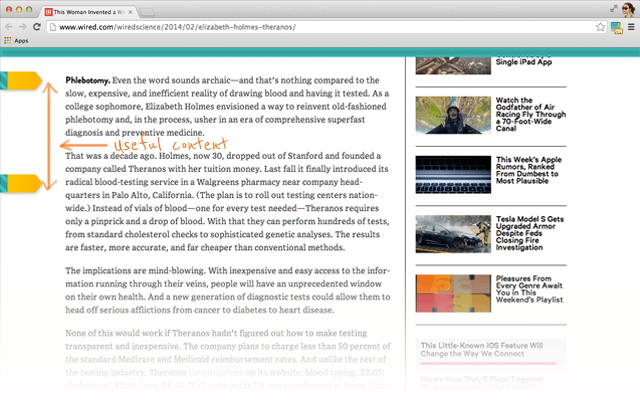Click the user avatar in the title bar
Image resolution: width=640 pixels, height=400 pixels.
click(x=628, y=9)
